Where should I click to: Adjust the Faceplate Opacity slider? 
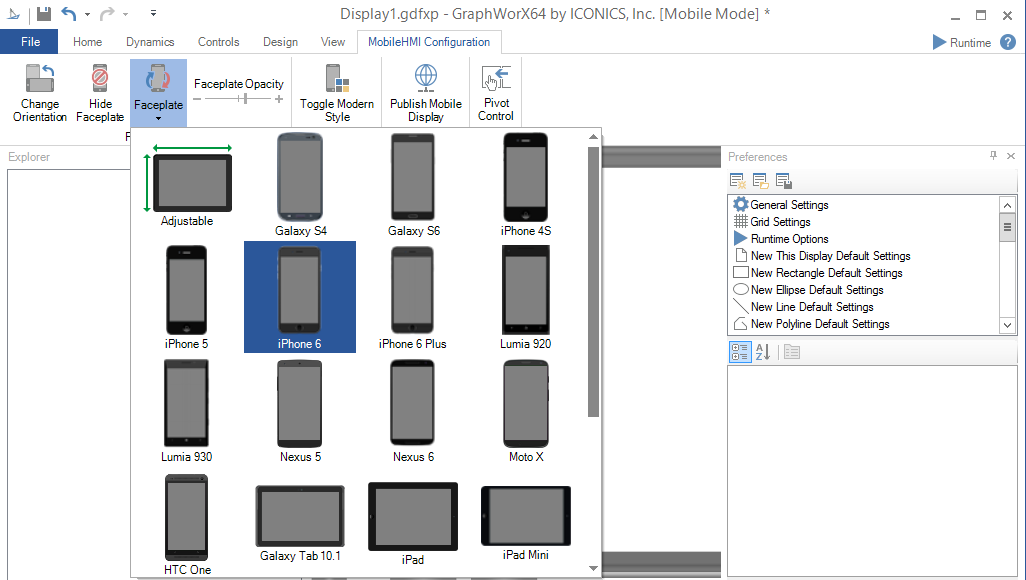(x=244, y=99)
